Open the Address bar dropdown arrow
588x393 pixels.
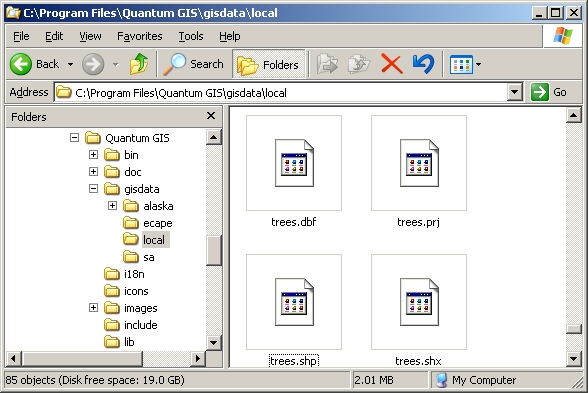(515, 92)
